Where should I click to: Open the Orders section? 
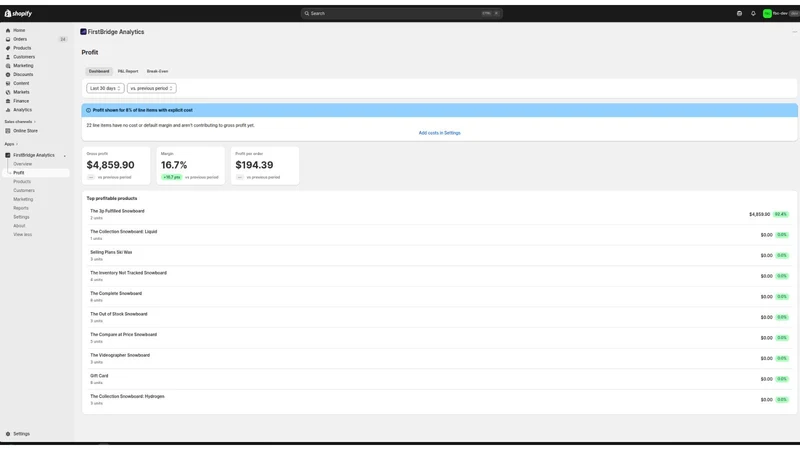click(20, 39)
